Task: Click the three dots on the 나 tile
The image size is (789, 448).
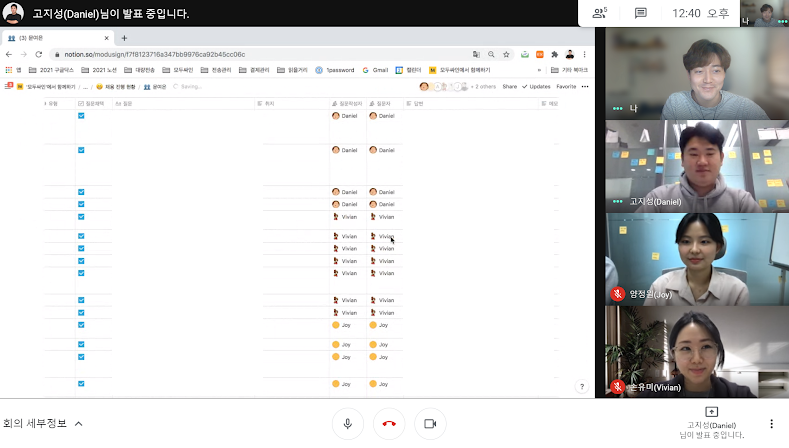Action: coord(617,108)
